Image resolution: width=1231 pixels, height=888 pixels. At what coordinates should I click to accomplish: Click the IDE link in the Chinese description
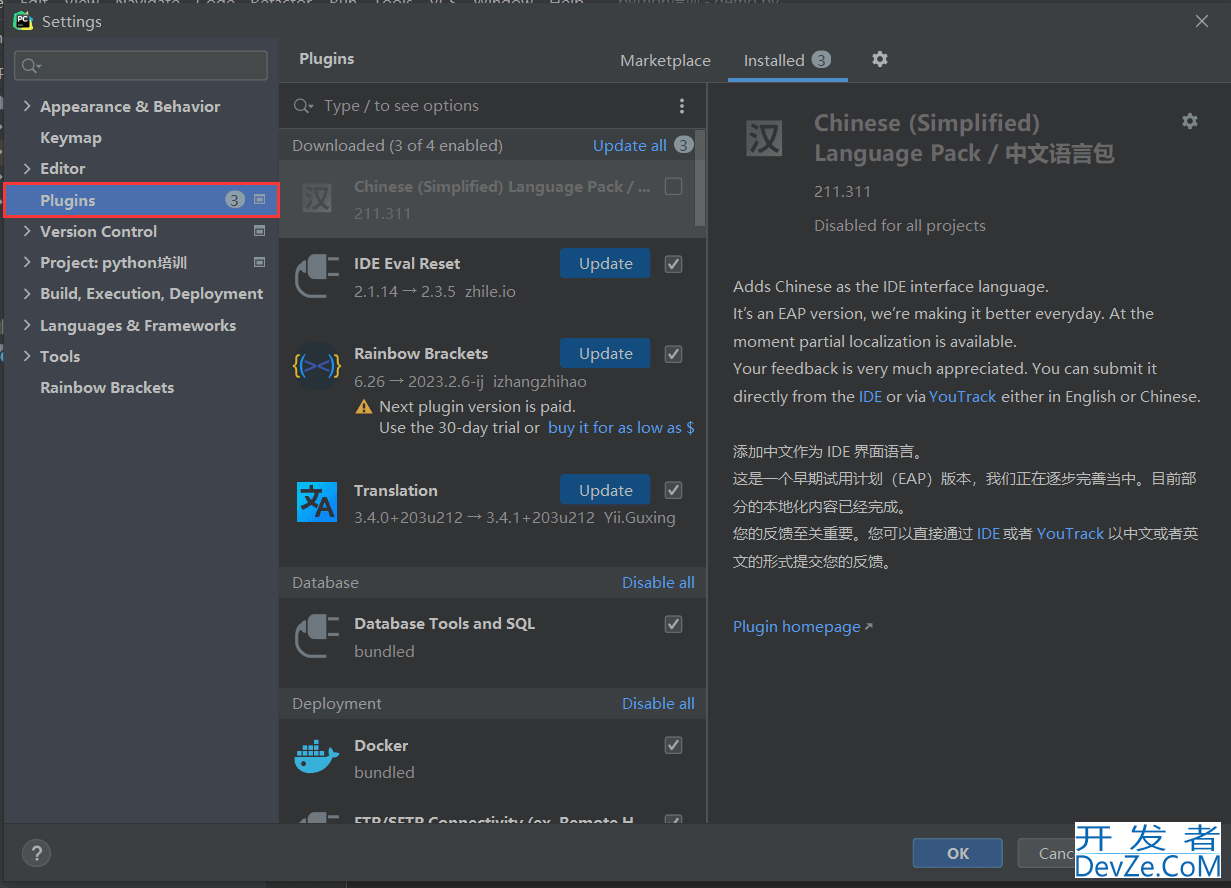coord(988,534)
